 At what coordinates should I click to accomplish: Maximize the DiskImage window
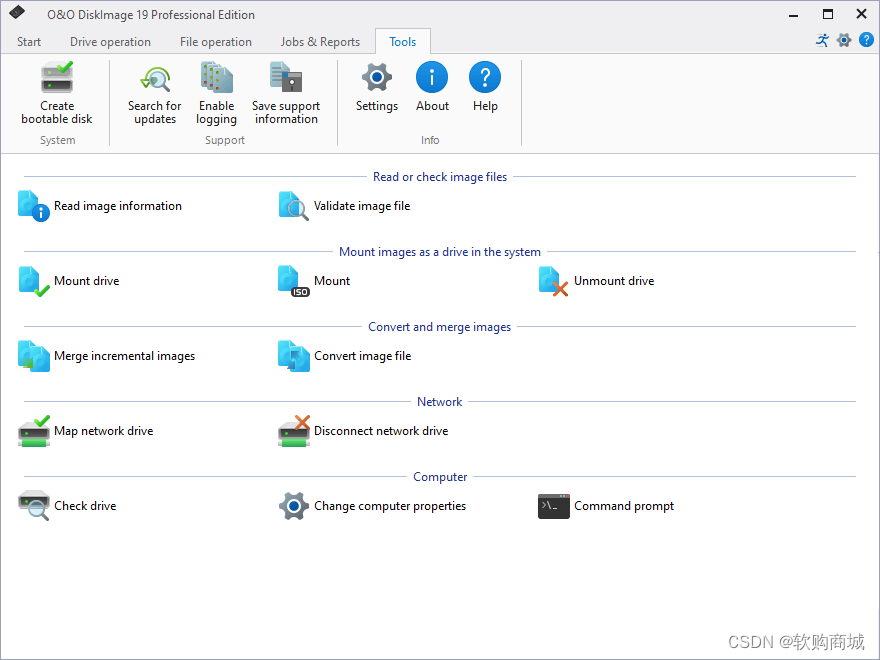828,14
